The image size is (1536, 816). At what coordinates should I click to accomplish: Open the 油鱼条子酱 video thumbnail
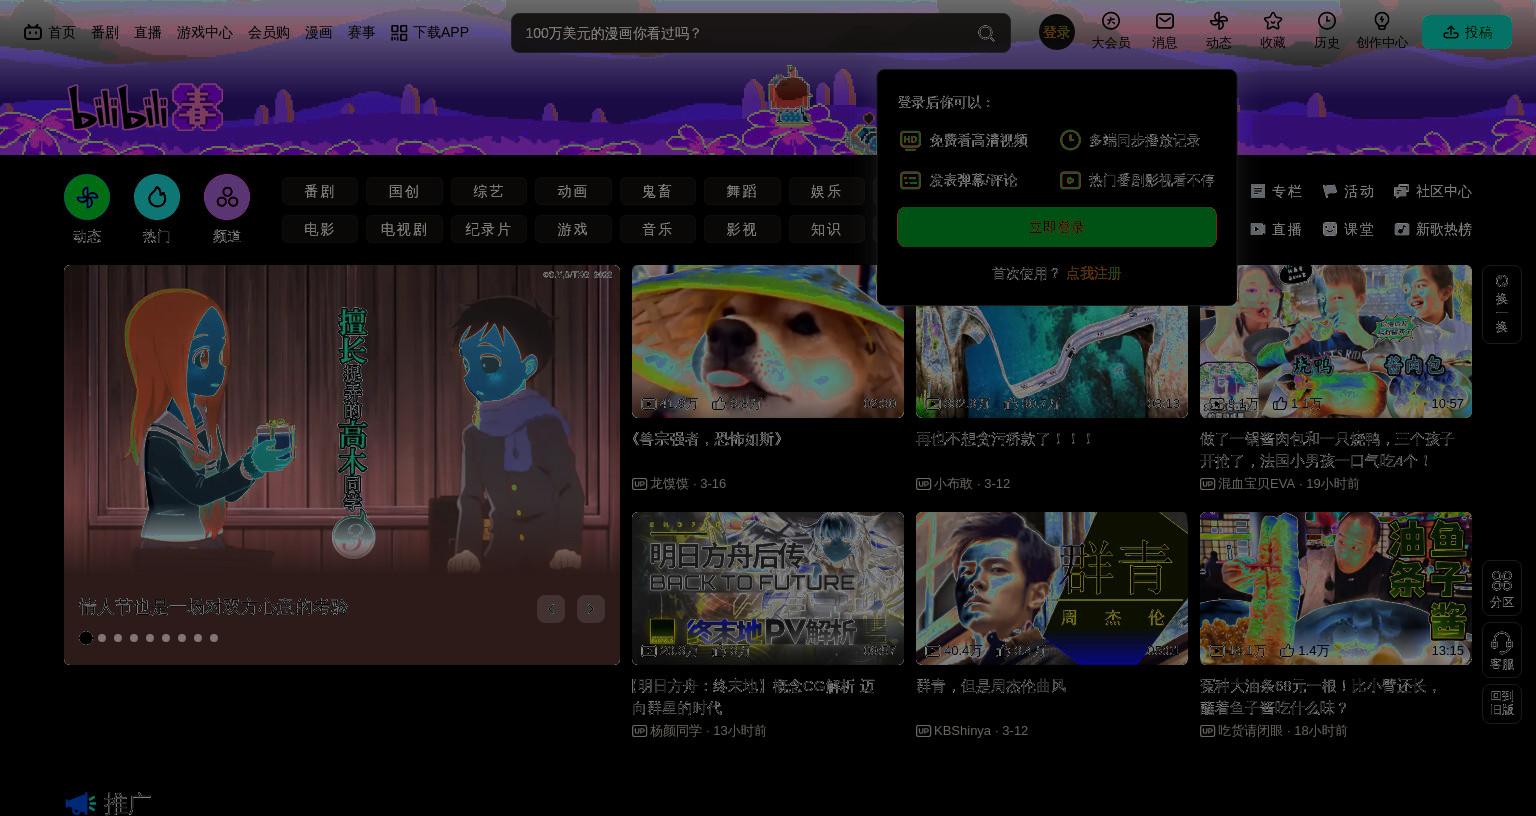1336,588
